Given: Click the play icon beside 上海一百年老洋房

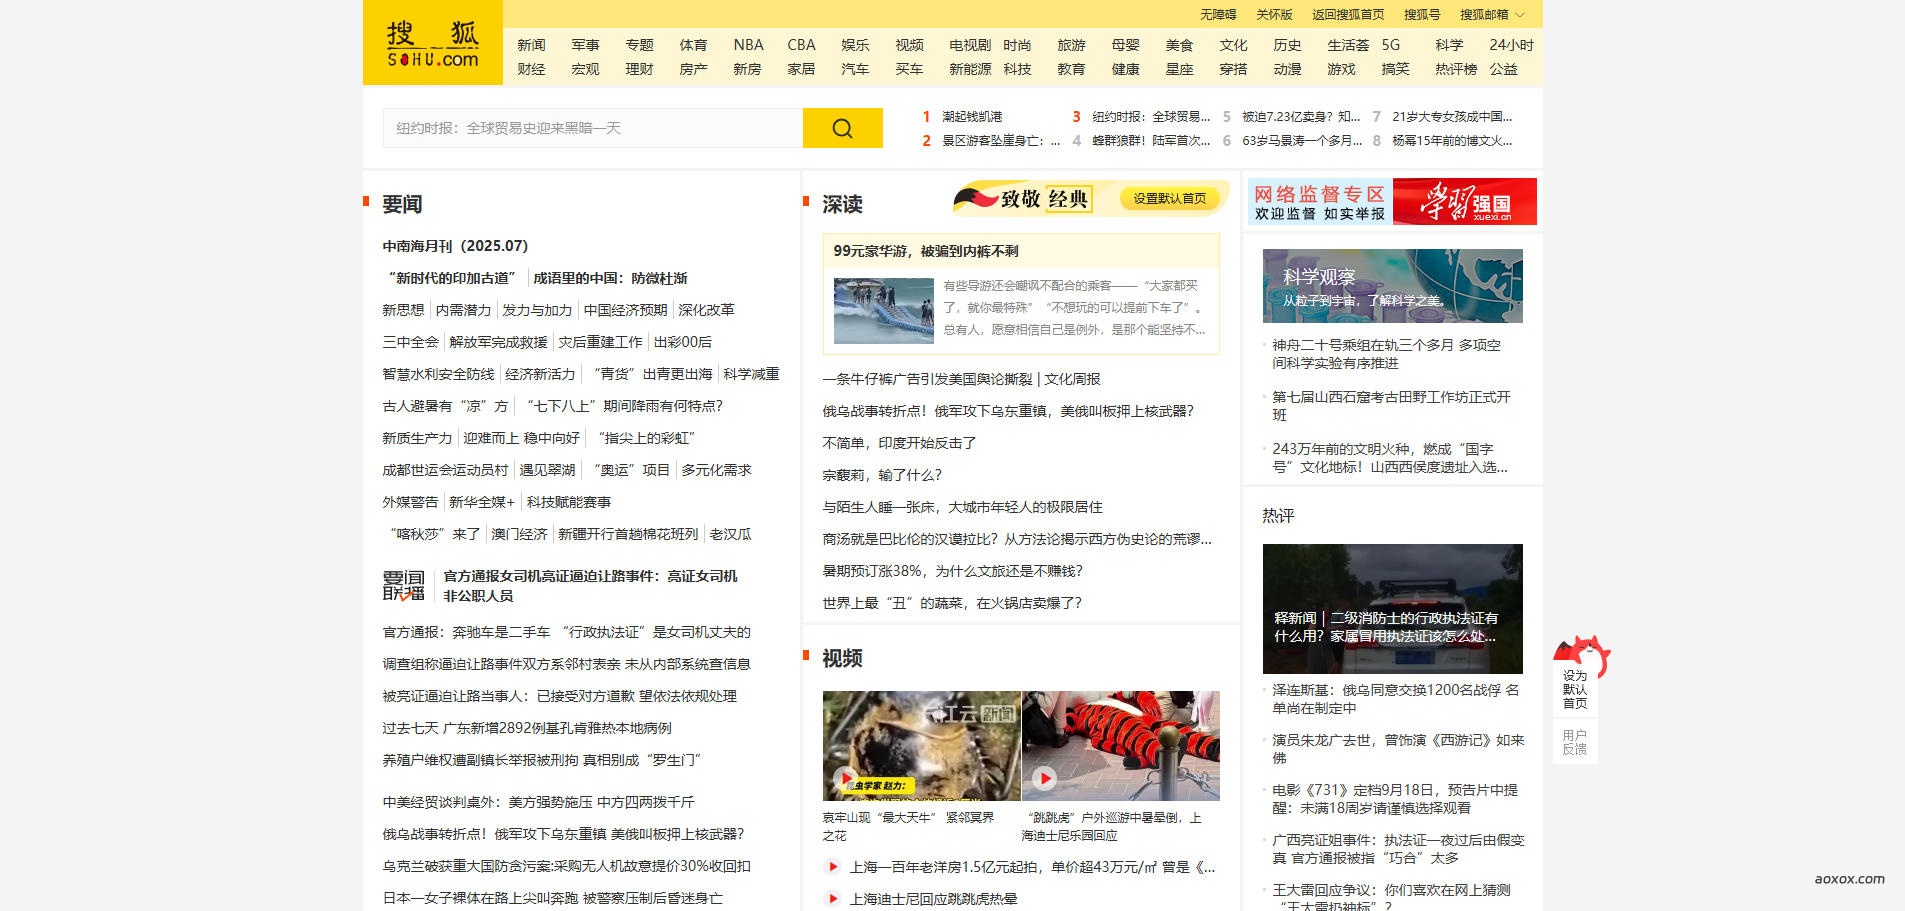Looking at the screenshot, I should (x=833, y=867).
